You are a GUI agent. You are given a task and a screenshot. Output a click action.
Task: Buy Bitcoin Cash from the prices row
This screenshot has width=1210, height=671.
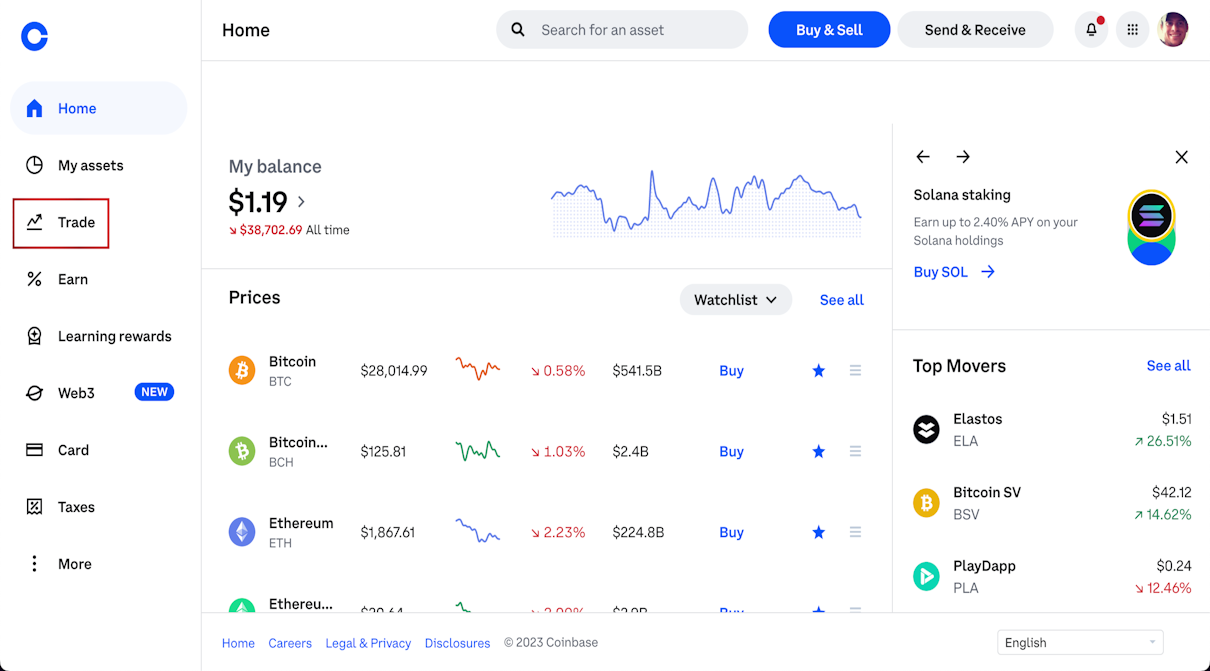pyautogui.click(x=731, y=452)
